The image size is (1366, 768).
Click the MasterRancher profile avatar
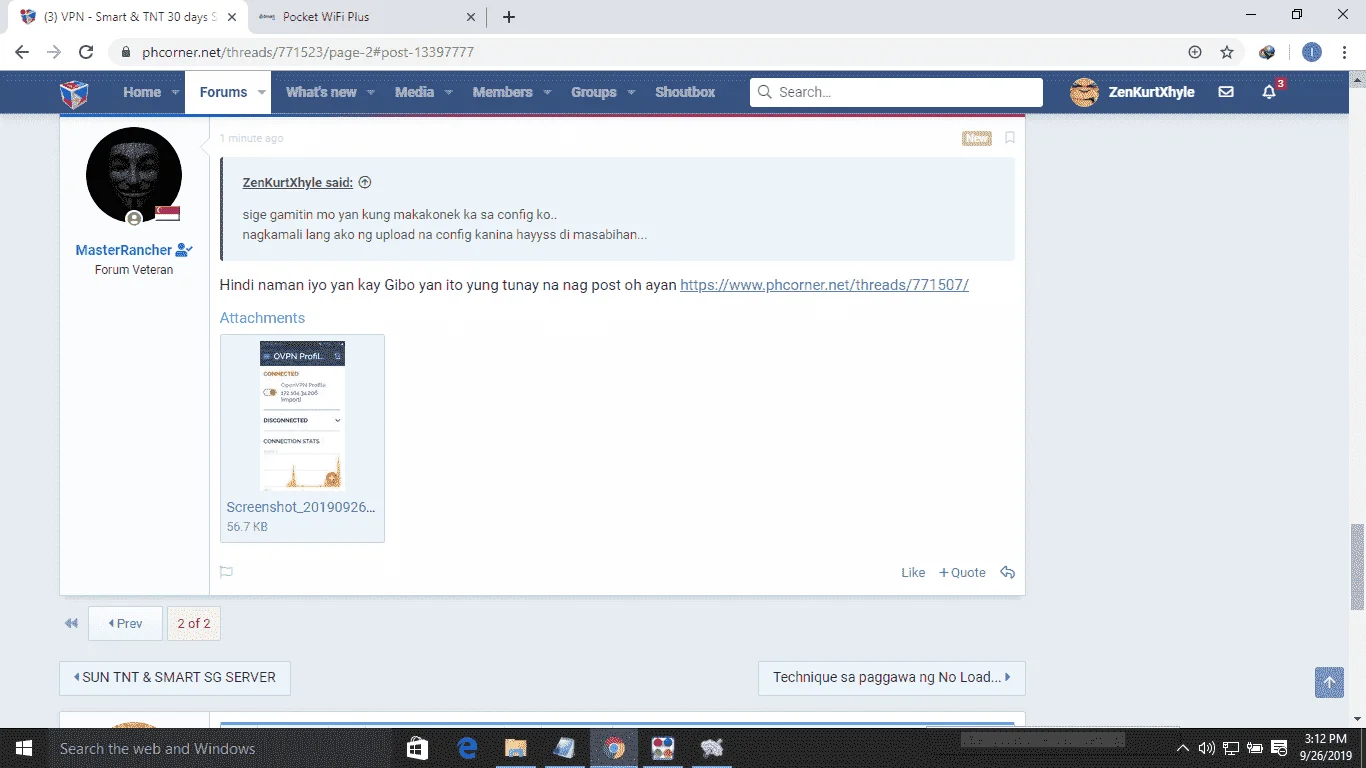[134, 175]
